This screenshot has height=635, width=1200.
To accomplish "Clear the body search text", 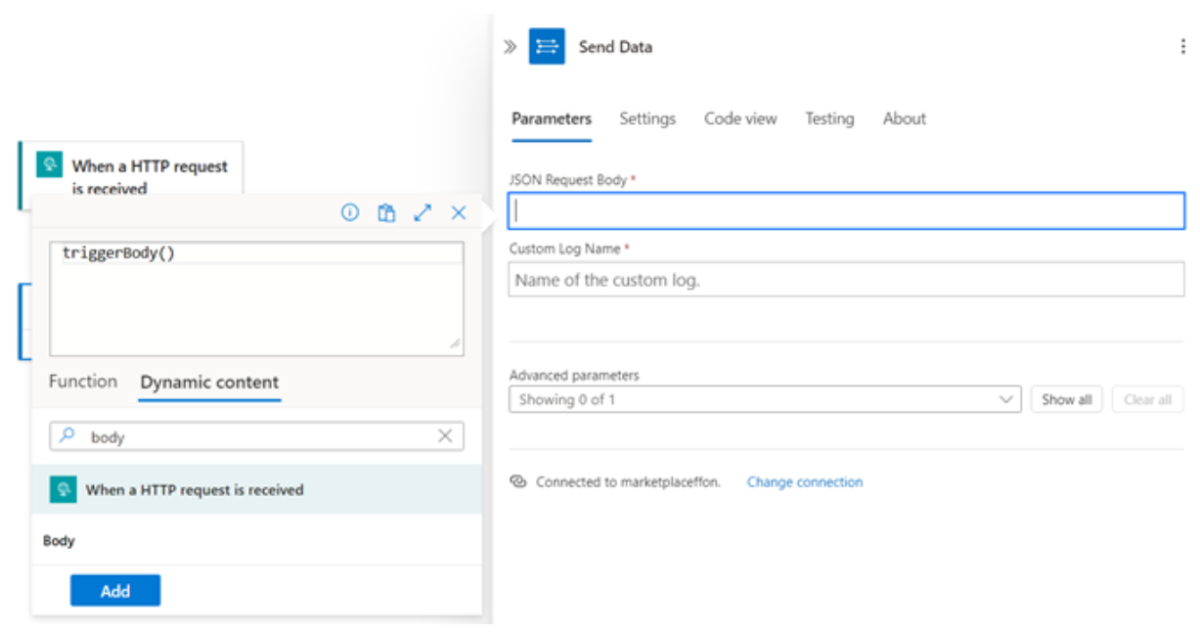I will pyautogui.click(x=445, y=436).
